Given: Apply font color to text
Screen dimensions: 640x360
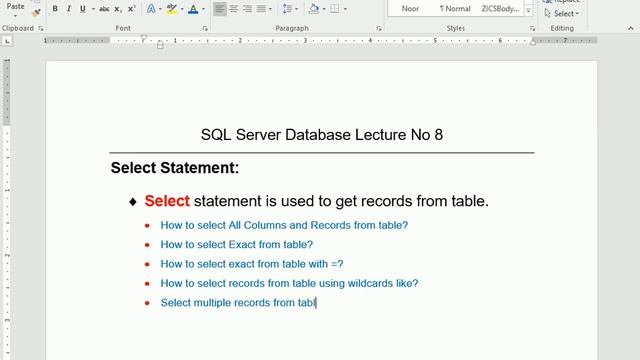Looking at the screenshot, I should (x=193, y=9).
